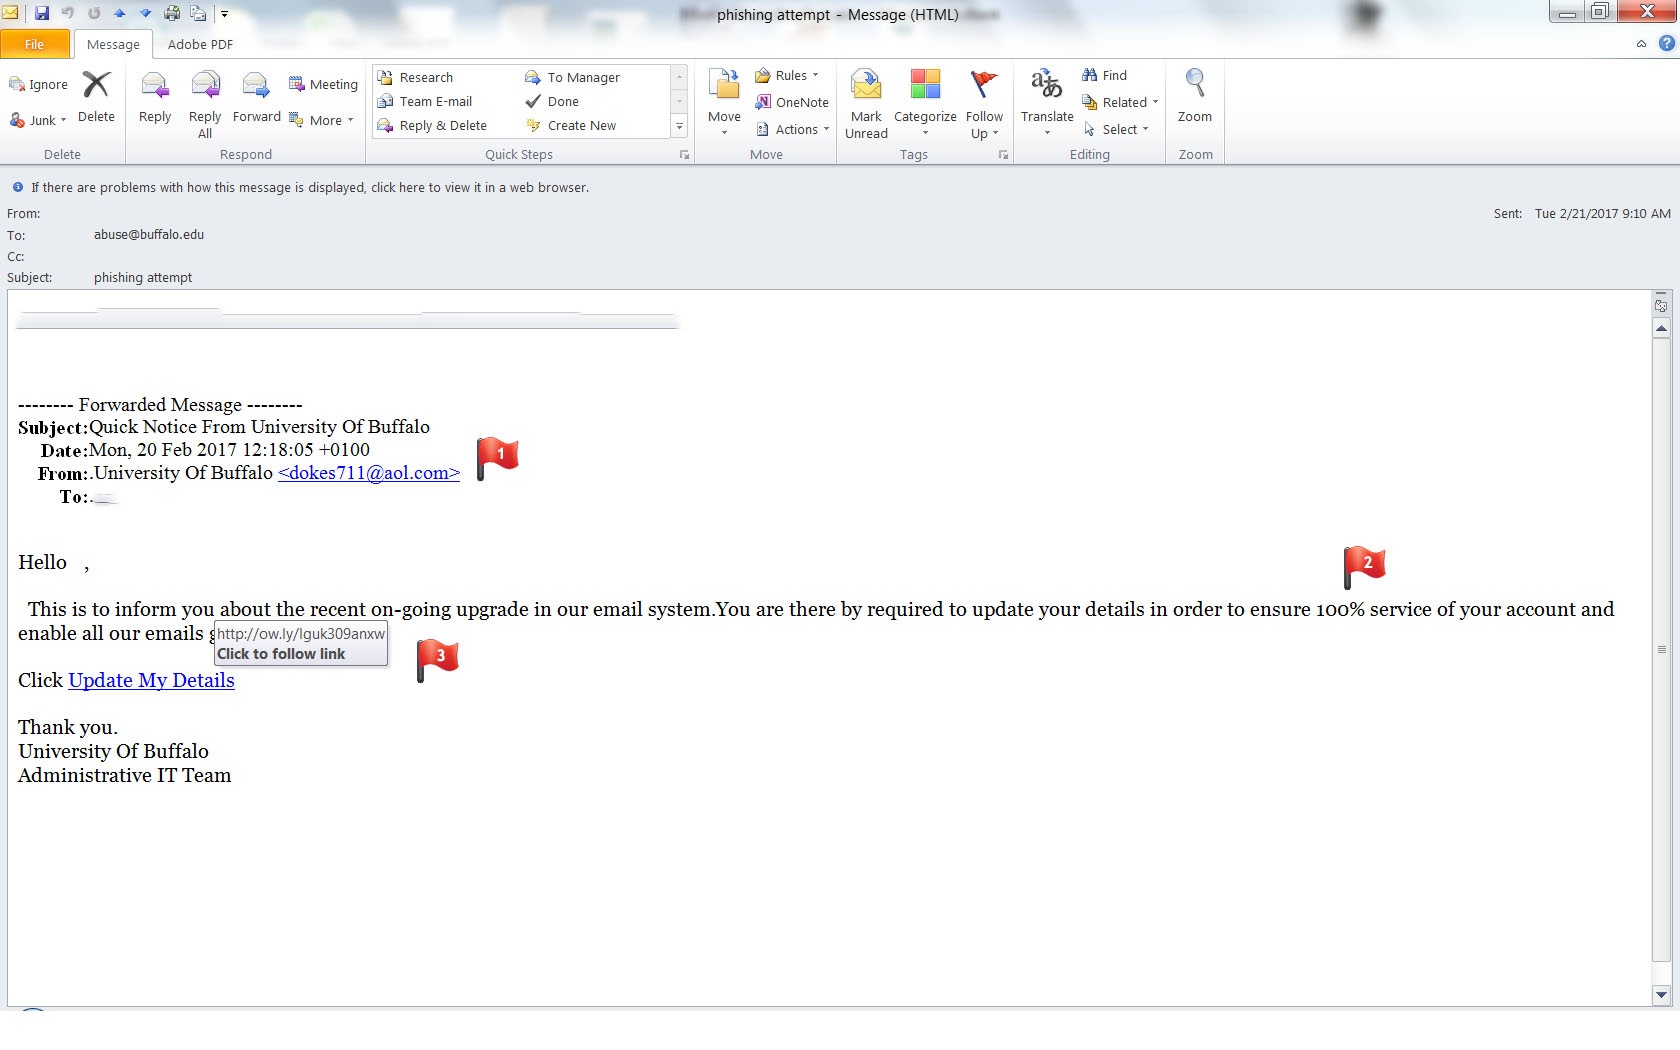Send message to OneNote
Screen dimensions: 1680x1050
tap(792, 102)
